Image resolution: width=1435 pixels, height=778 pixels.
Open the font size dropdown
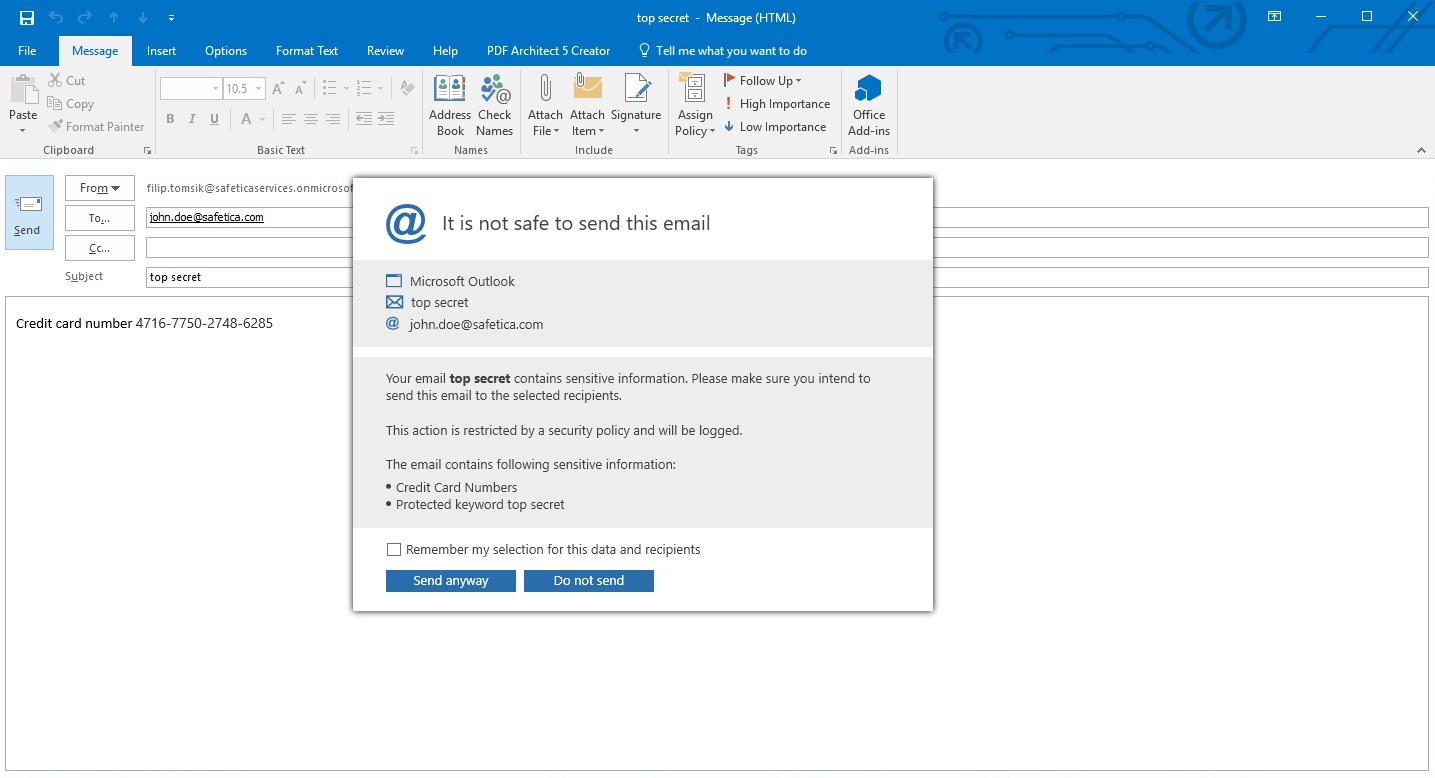[x=258, y=89]
